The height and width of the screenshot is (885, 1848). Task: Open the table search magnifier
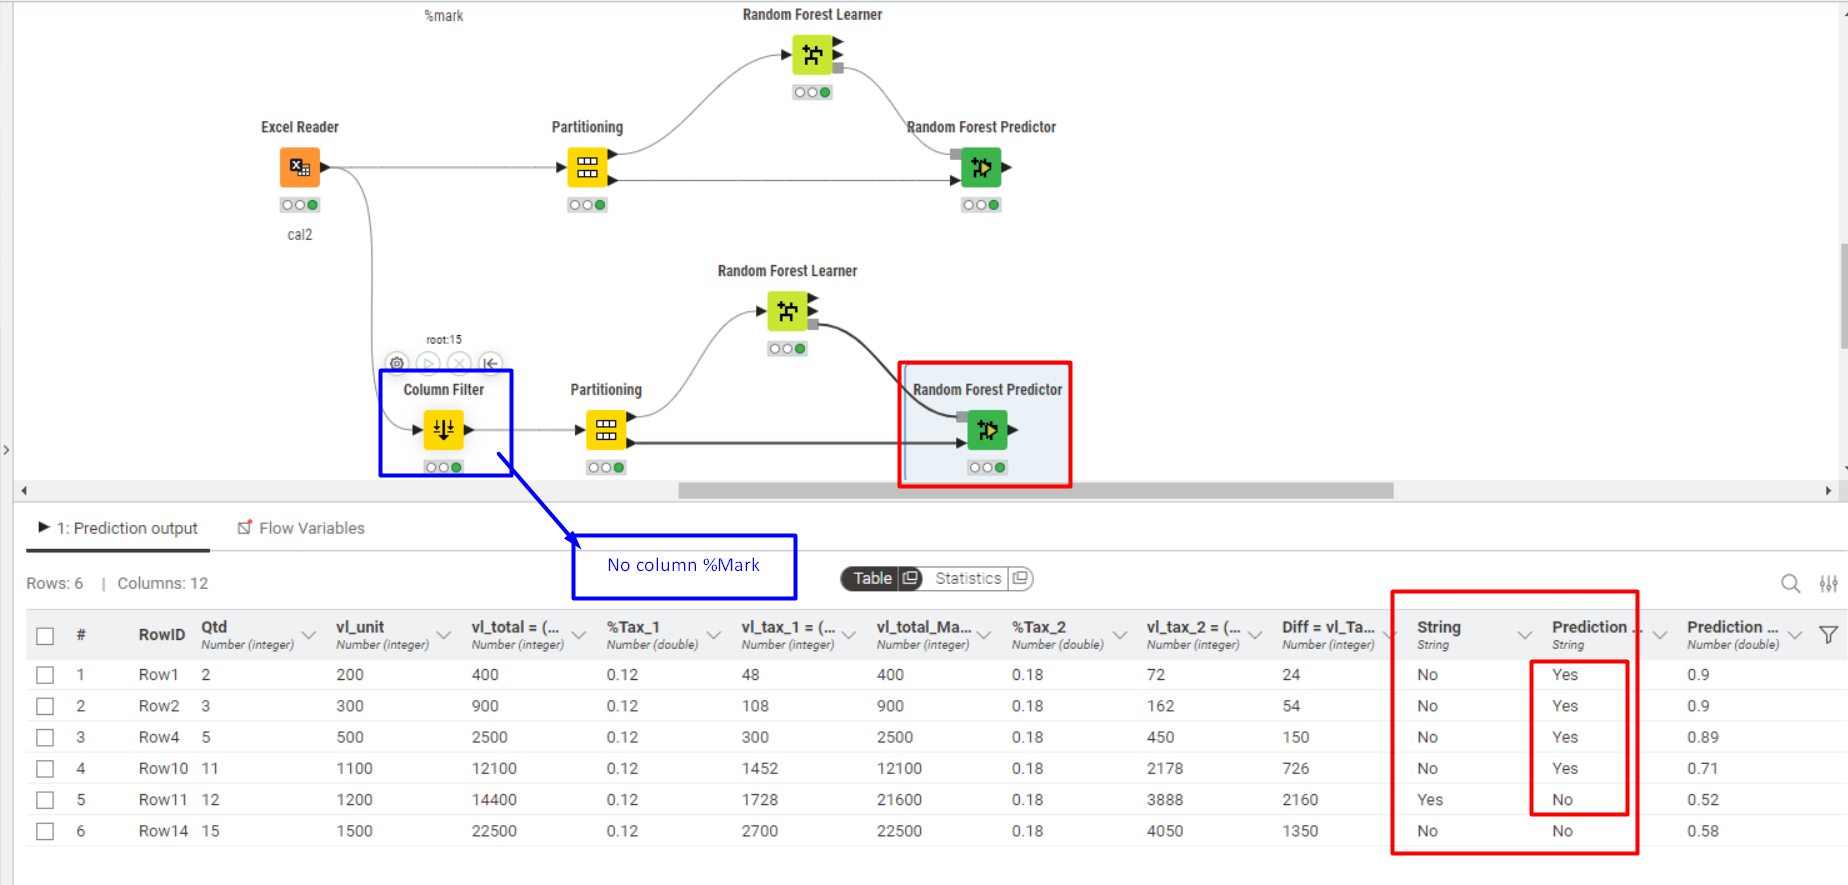tap(1790, 583)
